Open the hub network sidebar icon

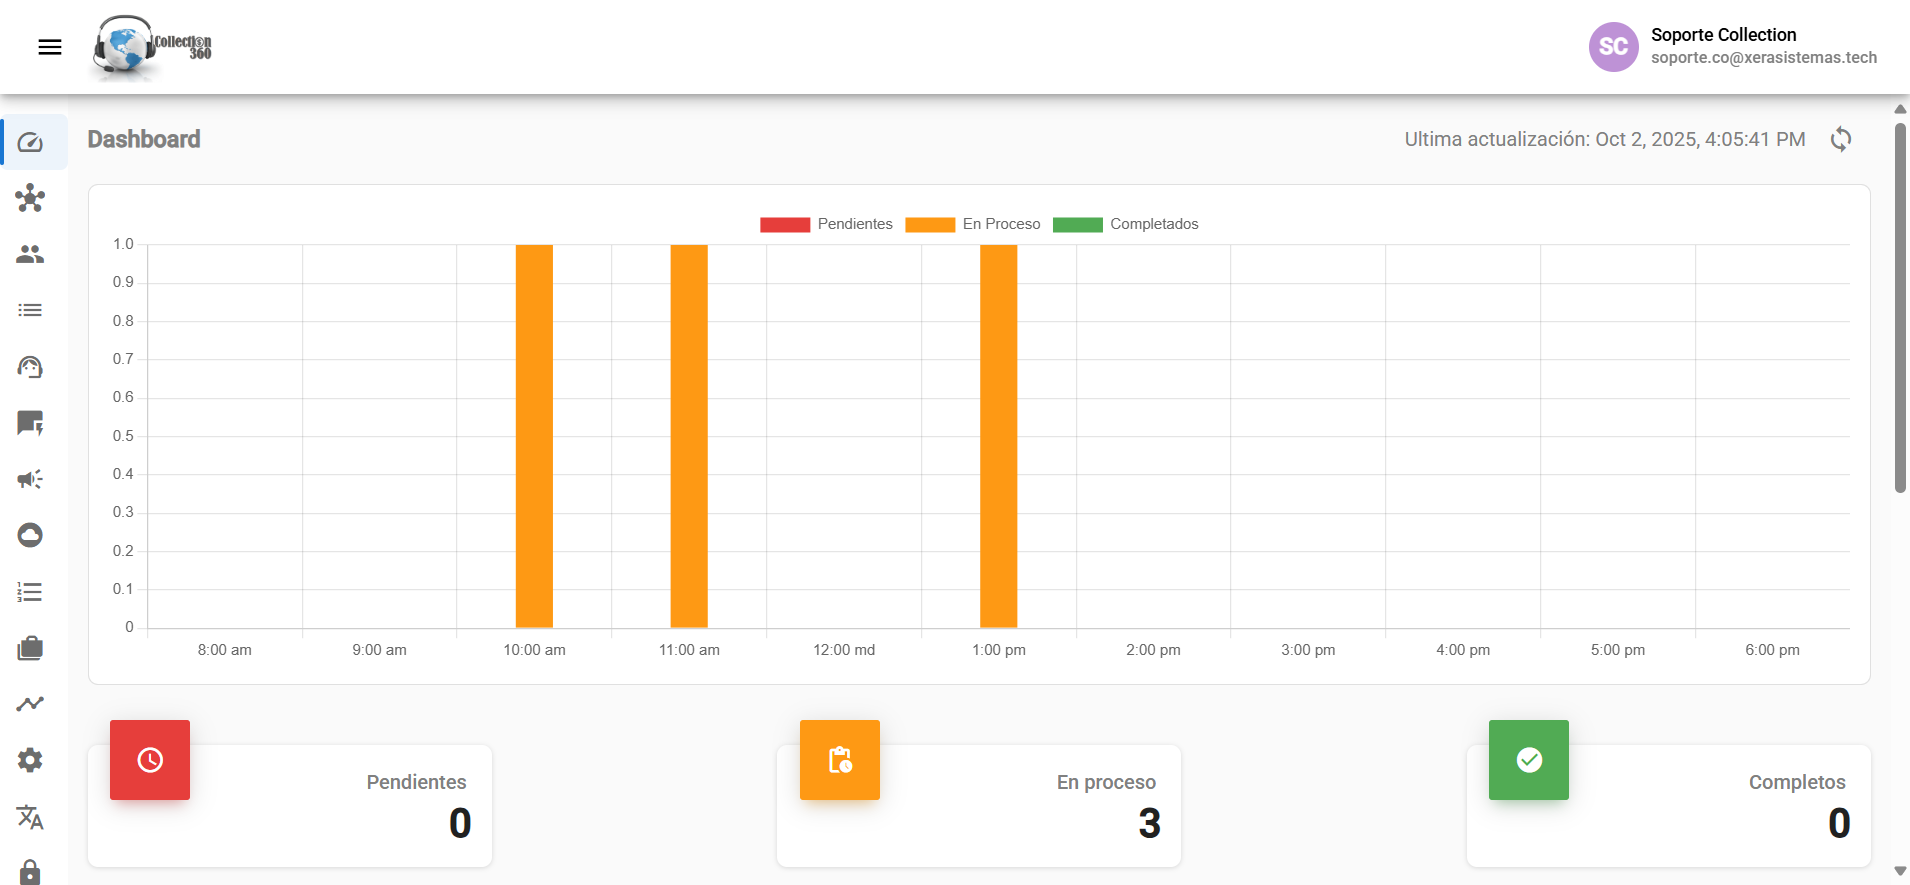pyautogui.click(x=30, y=198)
